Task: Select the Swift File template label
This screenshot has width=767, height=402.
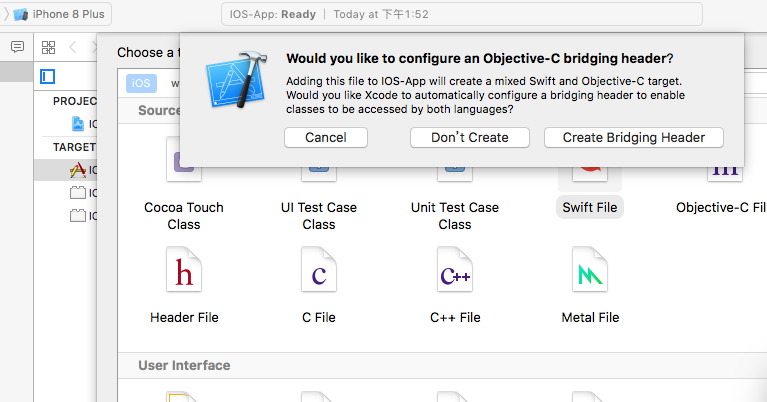Action: (589, 207)
